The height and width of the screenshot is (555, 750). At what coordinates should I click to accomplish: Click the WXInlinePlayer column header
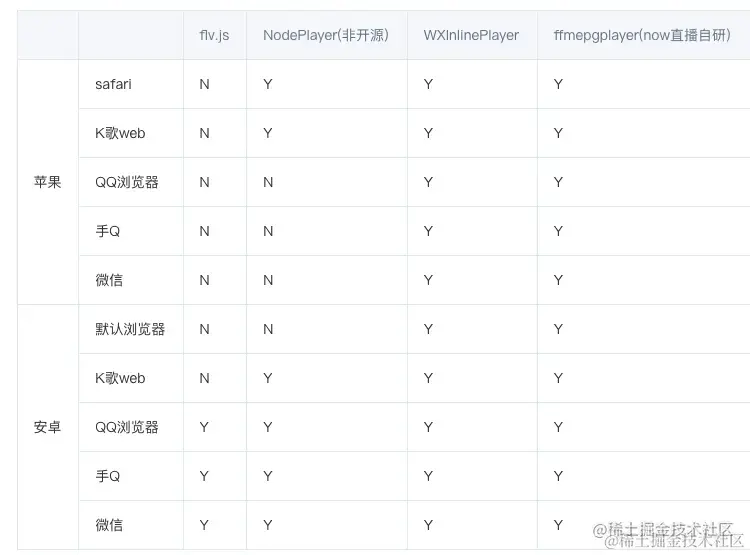coord(471,35)
